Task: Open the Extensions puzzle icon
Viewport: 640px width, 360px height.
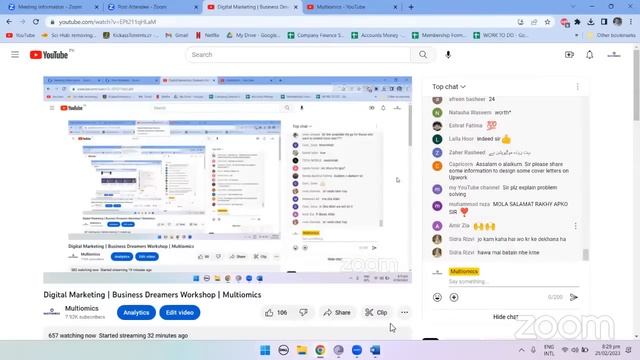Action: click(577, 22)
